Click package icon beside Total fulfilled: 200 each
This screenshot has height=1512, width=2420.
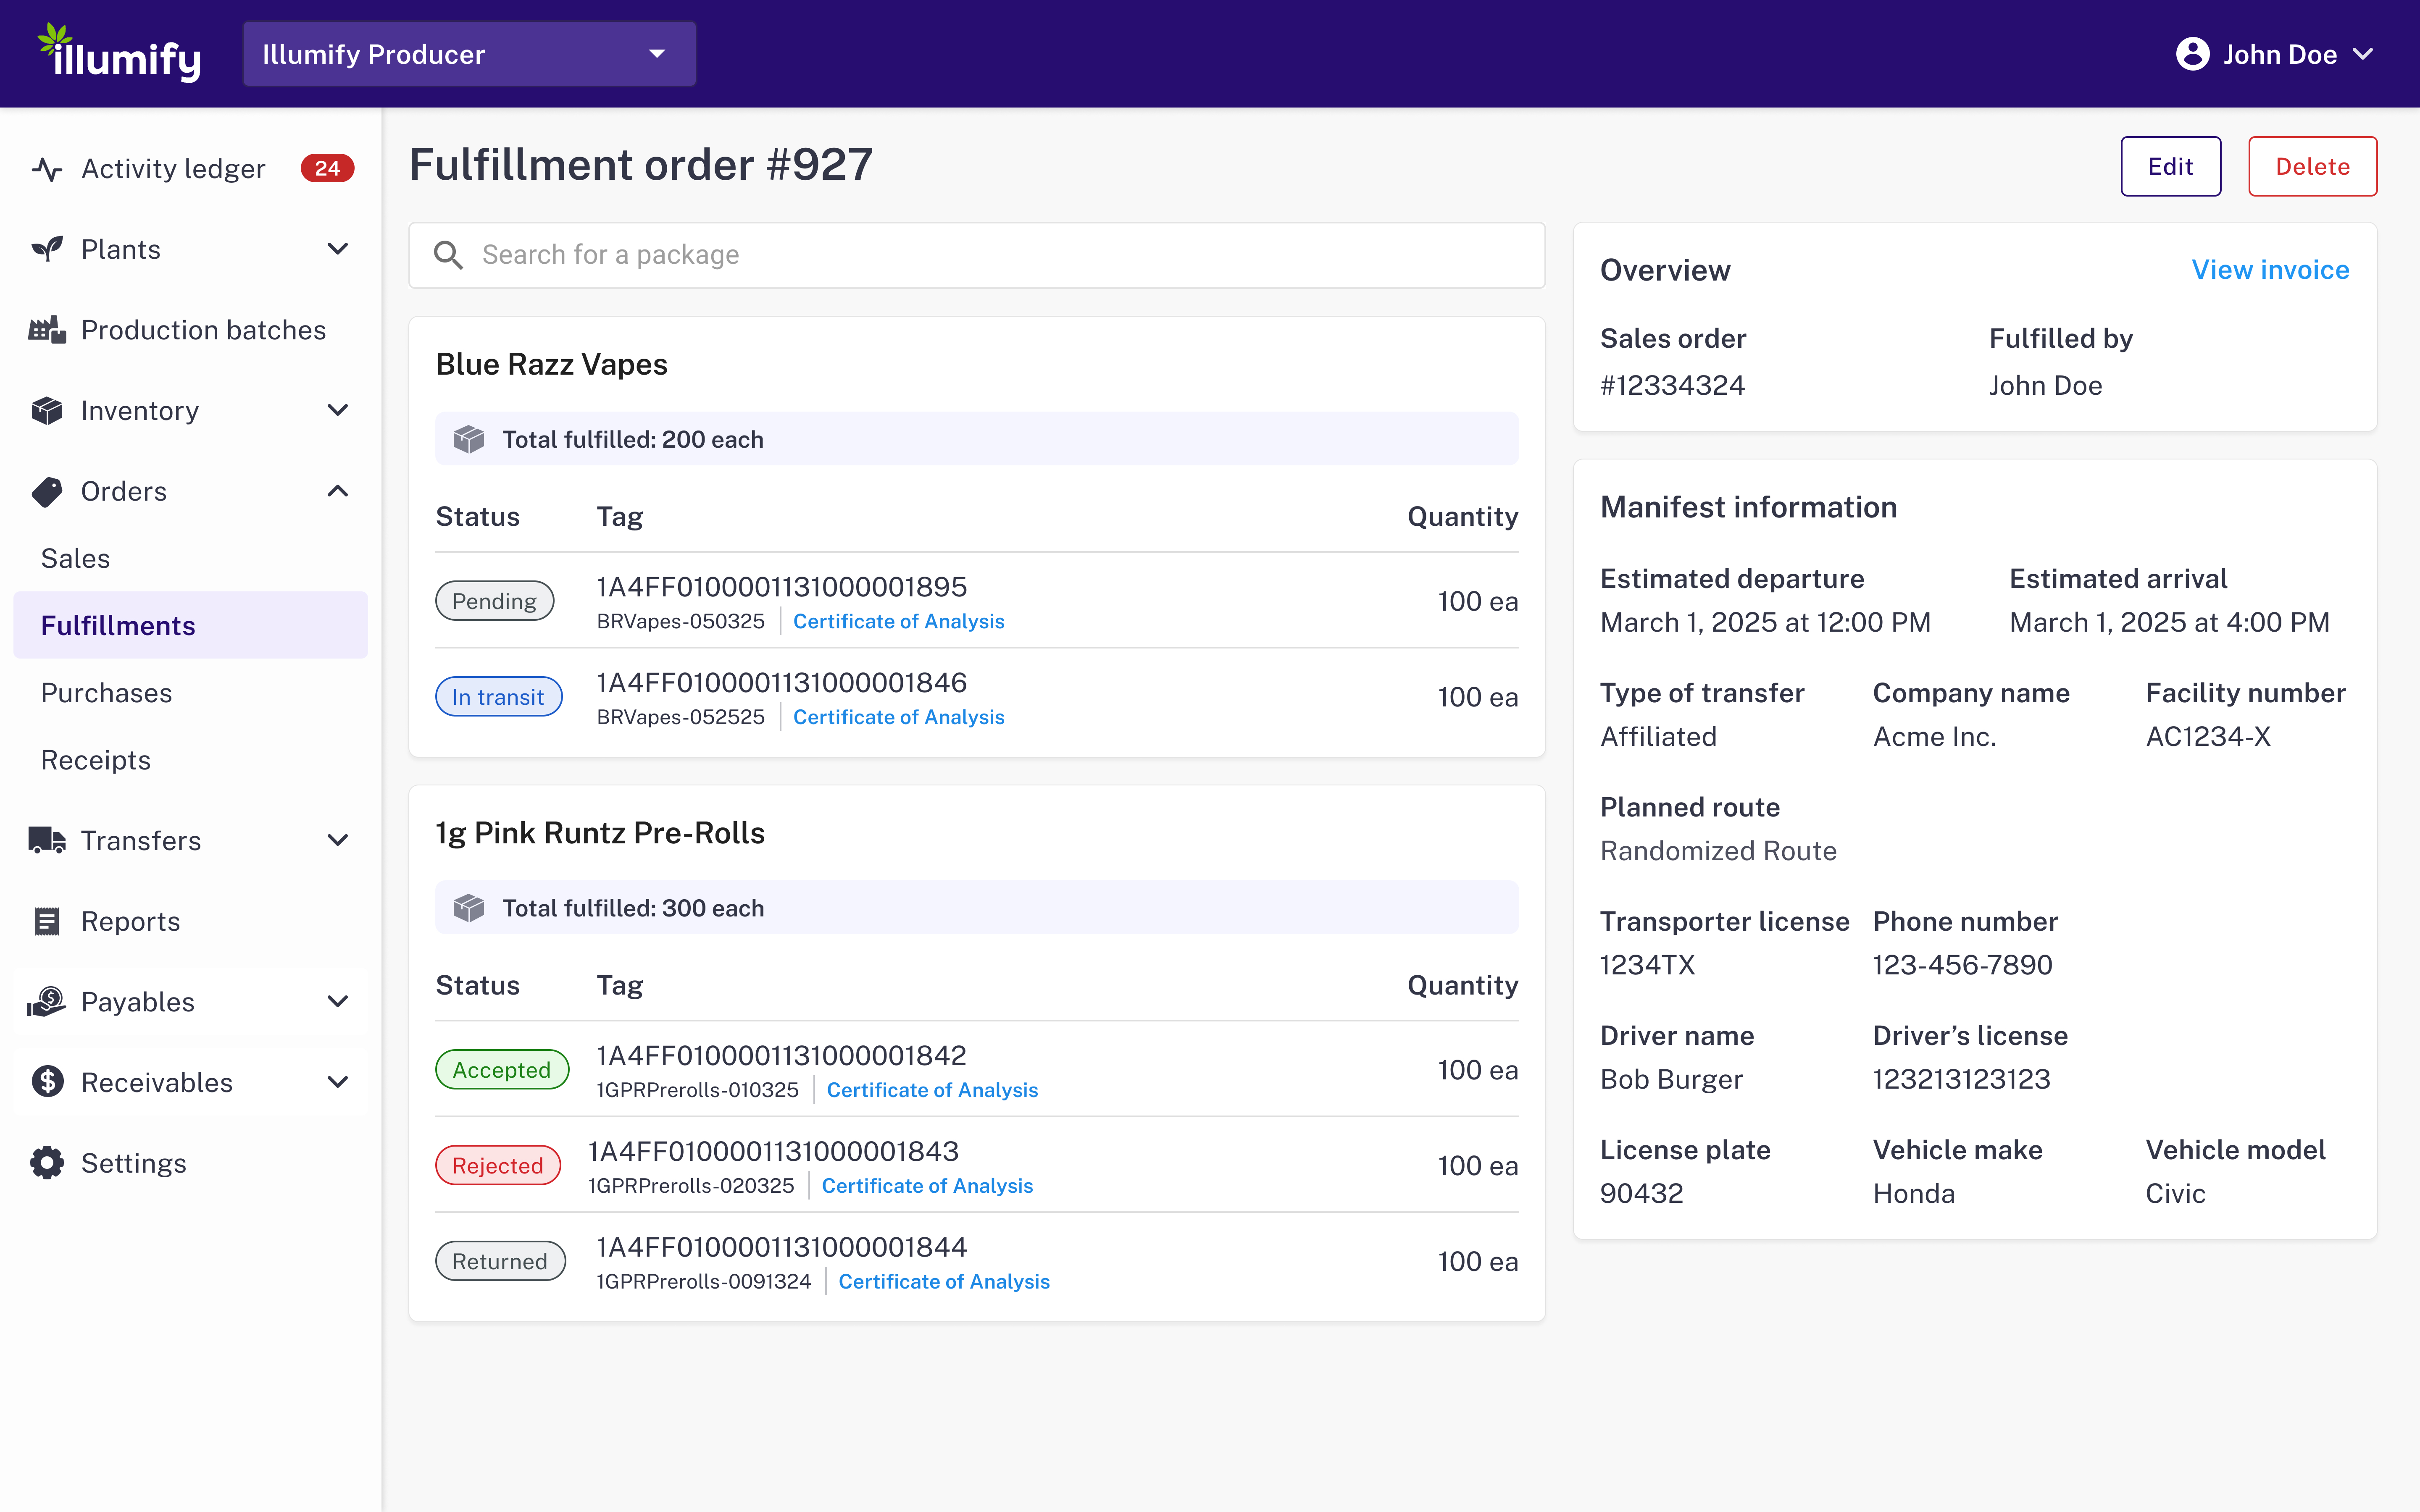point(469,439)
